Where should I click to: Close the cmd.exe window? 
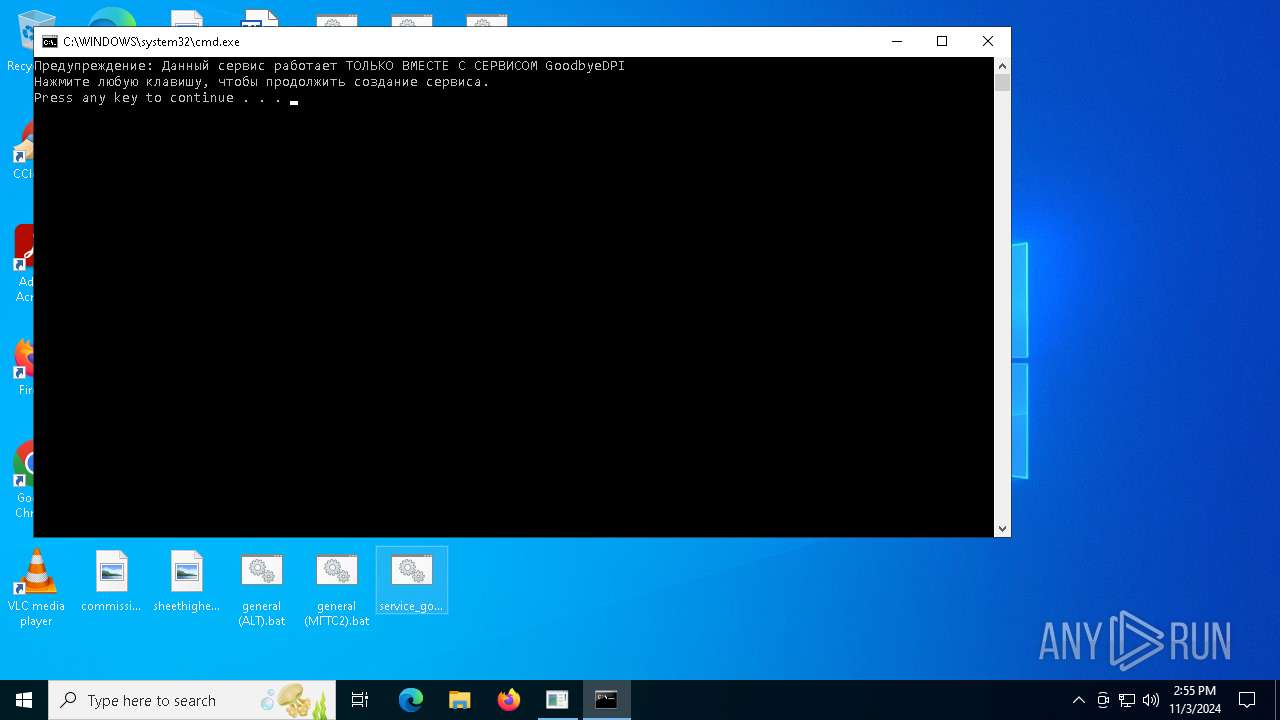click(x=987, y=41)
